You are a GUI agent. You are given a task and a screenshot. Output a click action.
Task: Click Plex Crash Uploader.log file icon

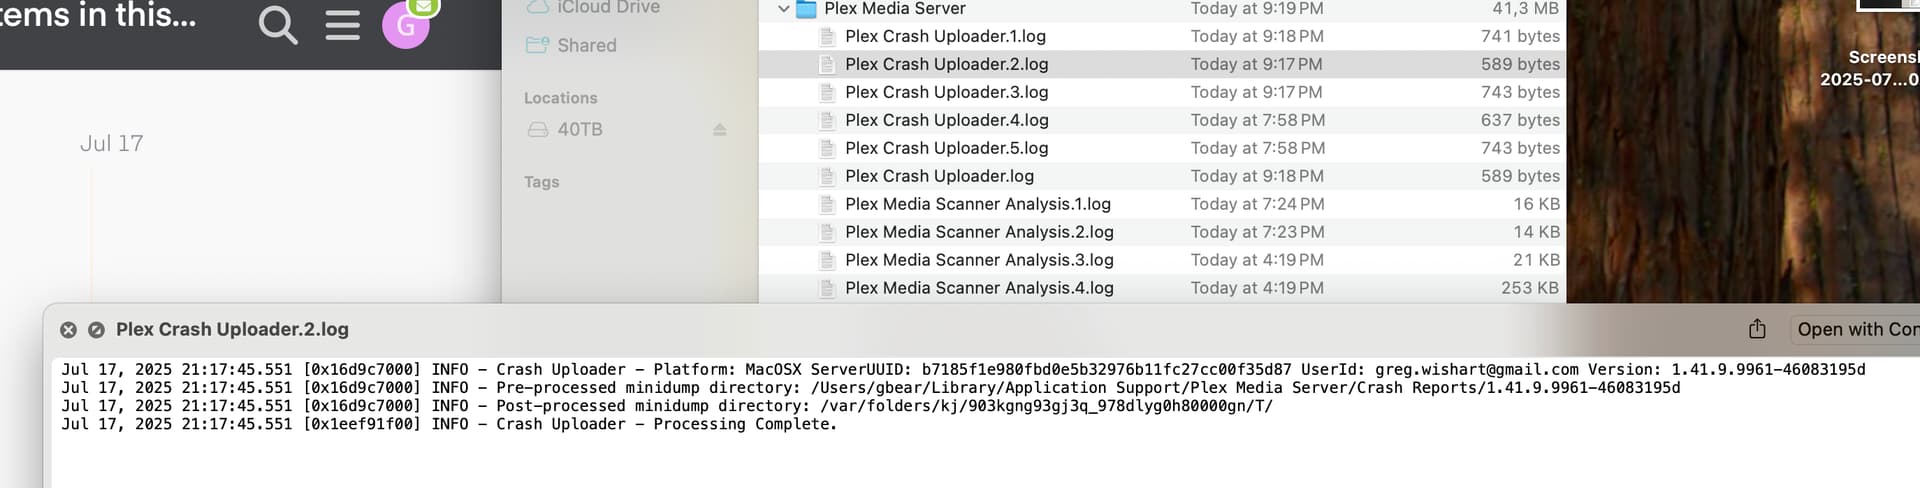[827, 176]
